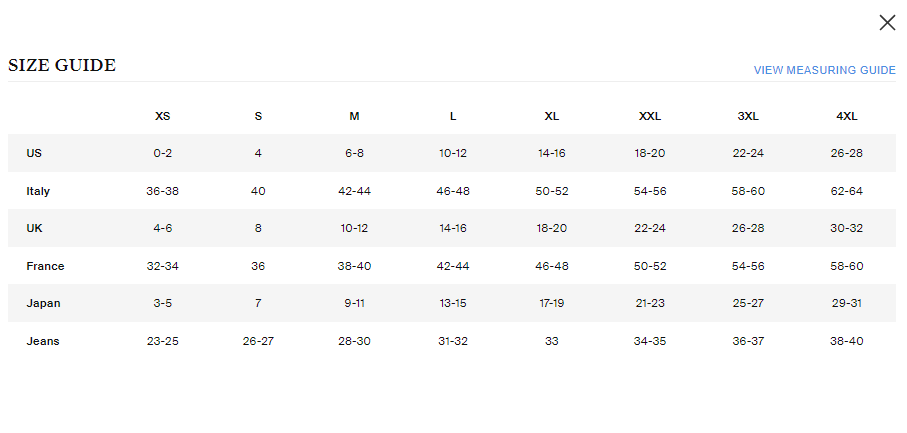
Task: Select Jeans size 36-37 cell
Action: click(x=748, y=341)
